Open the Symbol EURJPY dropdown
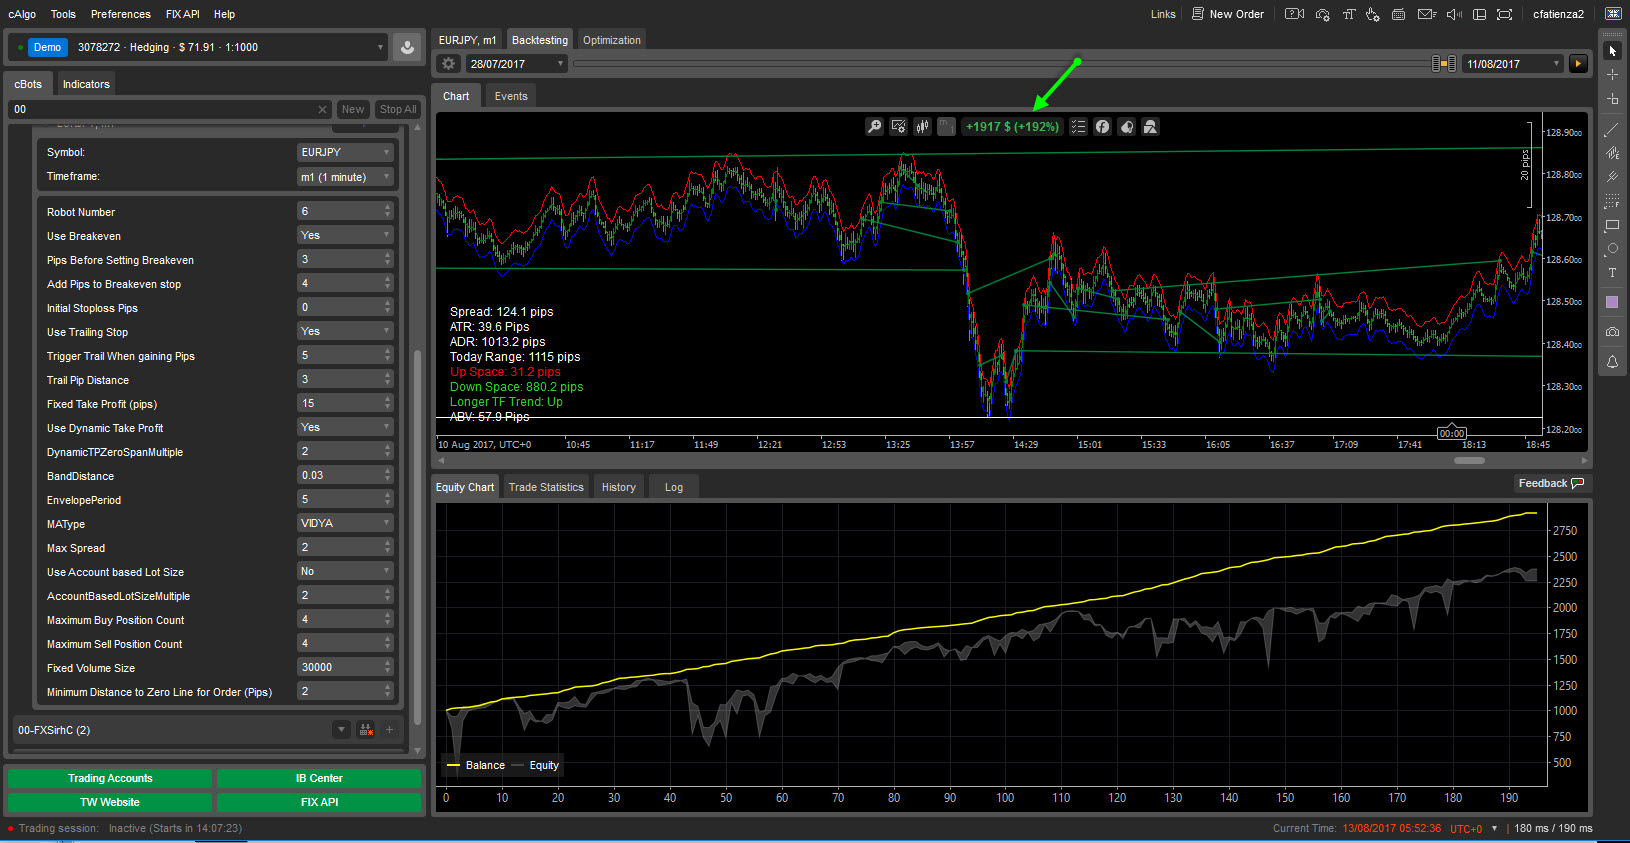 (345, 152)
